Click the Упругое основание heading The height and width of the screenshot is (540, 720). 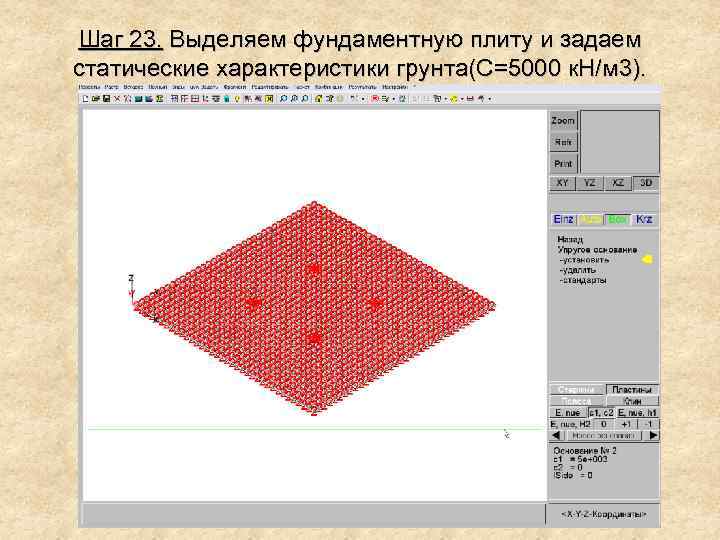click(597, 250)
